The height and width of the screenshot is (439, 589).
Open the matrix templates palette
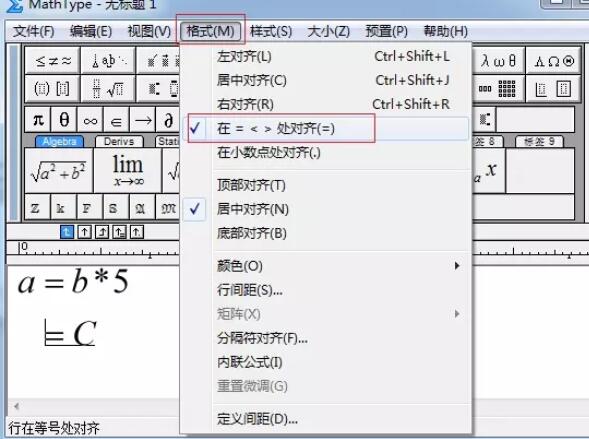tap(498, 89)
